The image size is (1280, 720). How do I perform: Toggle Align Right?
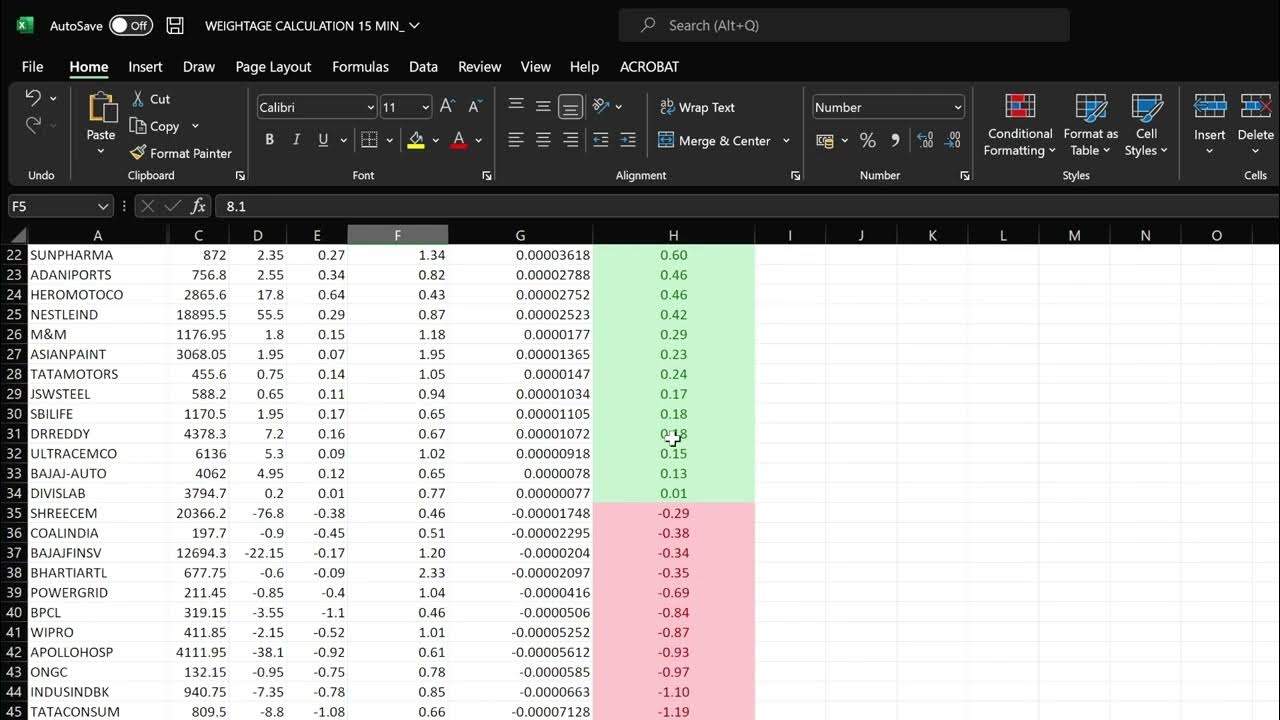[x=571, y=140]
